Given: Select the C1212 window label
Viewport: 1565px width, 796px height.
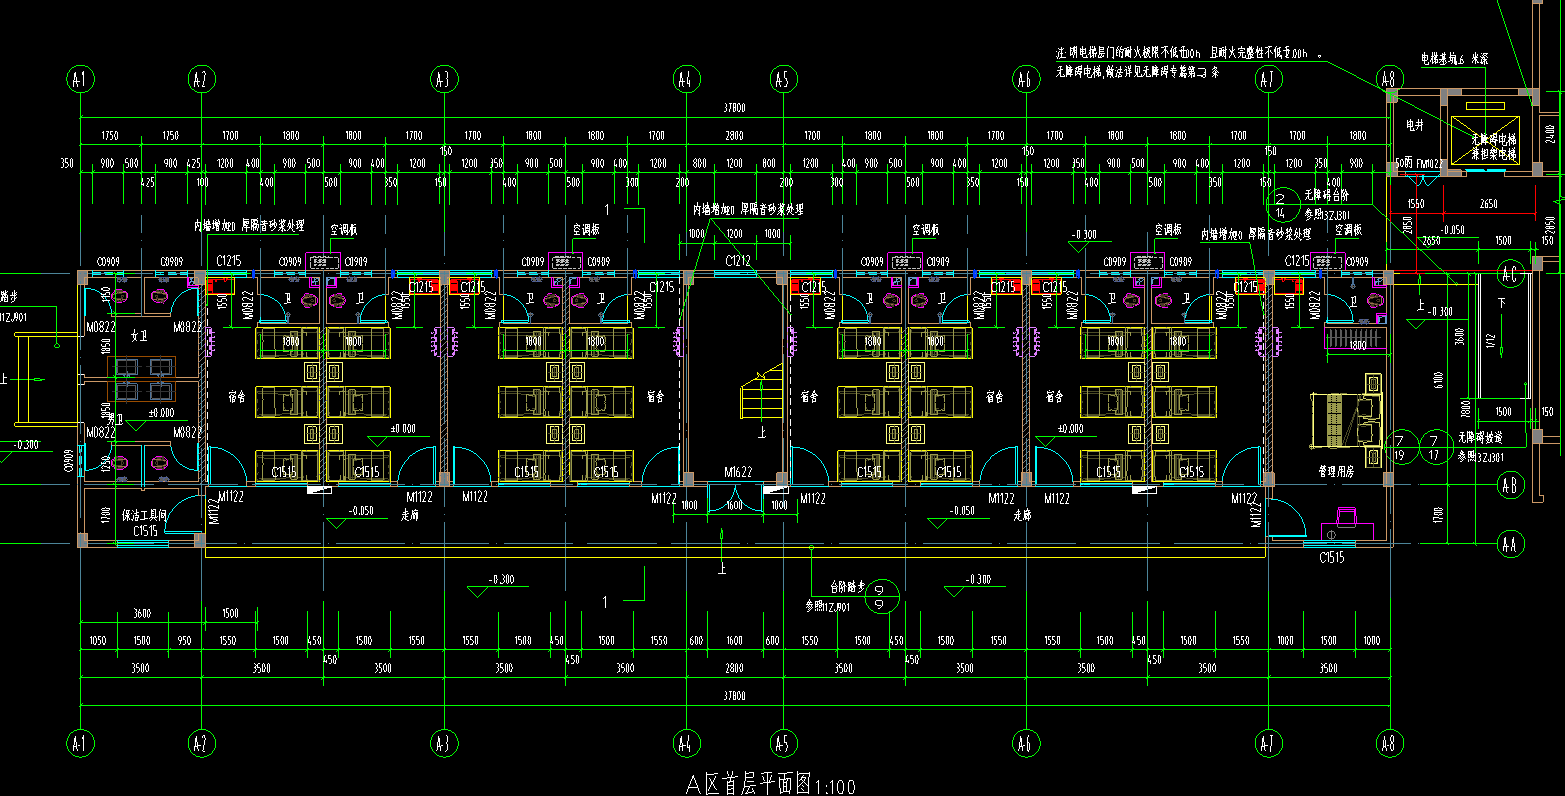Looking at the screenshot, I should [738, 261].
